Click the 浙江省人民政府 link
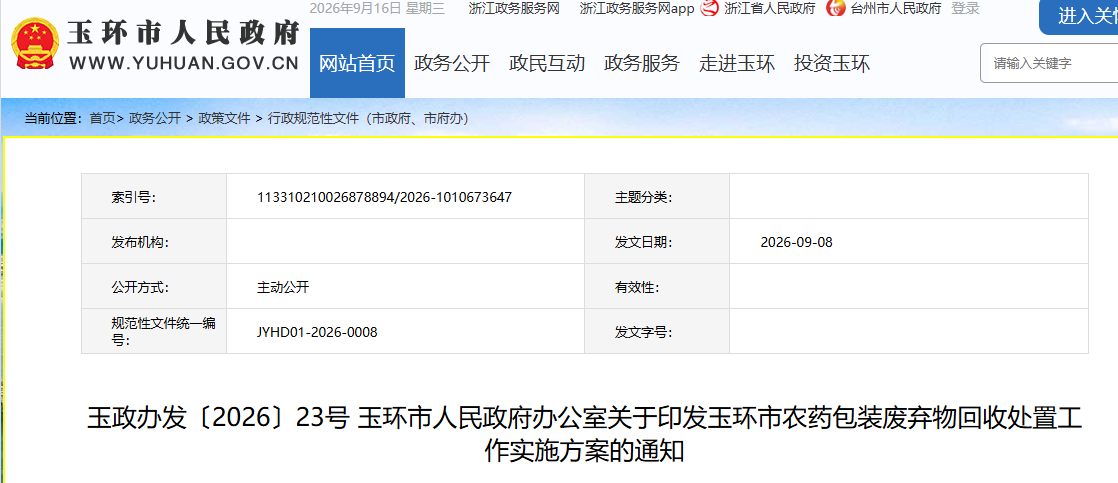Image resolution: width=1118 pixels, height=483 pixels. click(x=769, y=9)
